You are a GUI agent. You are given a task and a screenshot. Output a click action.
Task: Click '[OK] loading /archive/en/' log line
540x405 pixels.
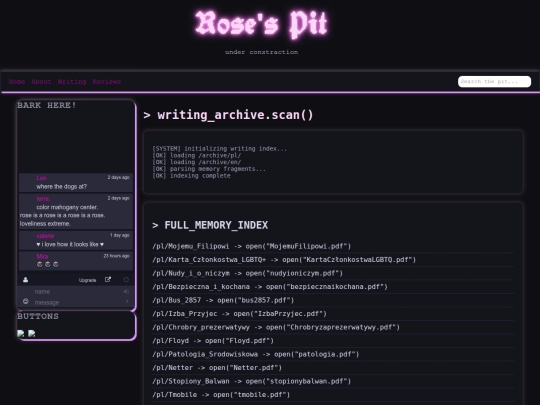coord(197,162)
